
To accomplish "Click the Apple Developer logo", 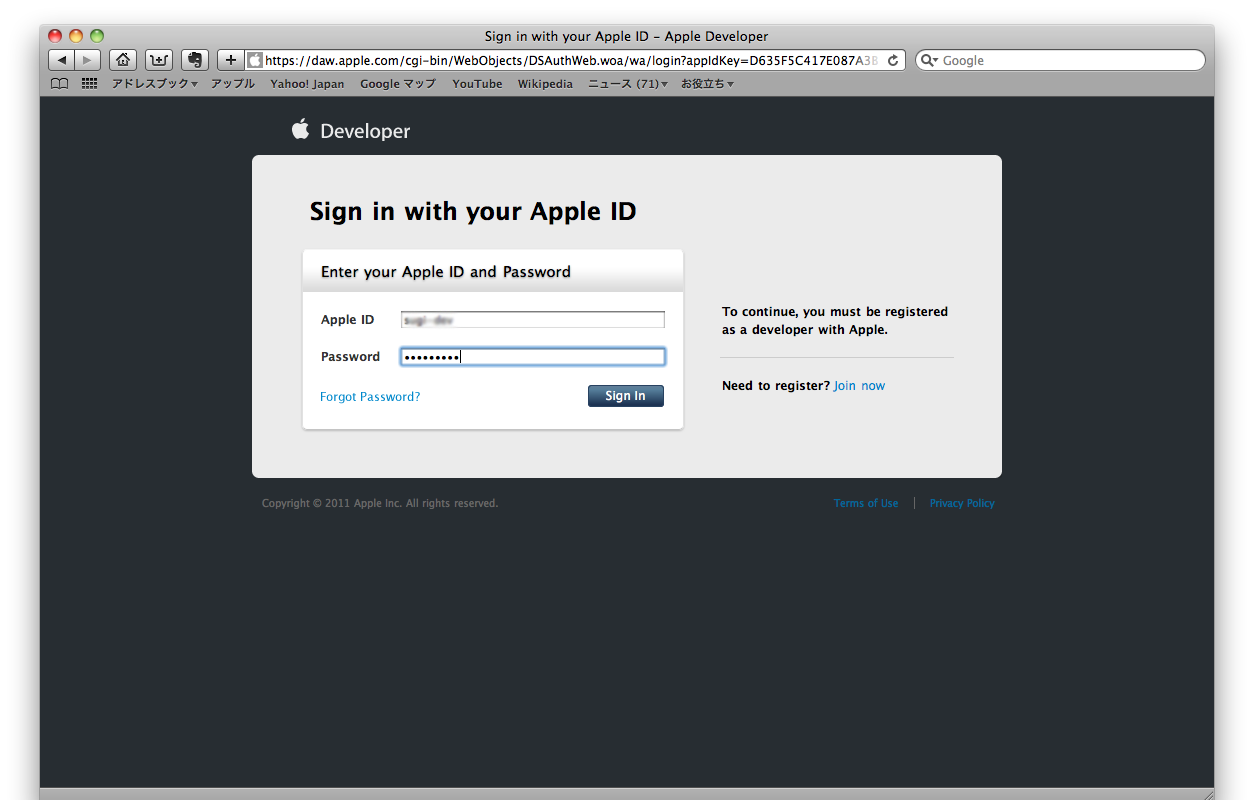I will tap(351, 131).
